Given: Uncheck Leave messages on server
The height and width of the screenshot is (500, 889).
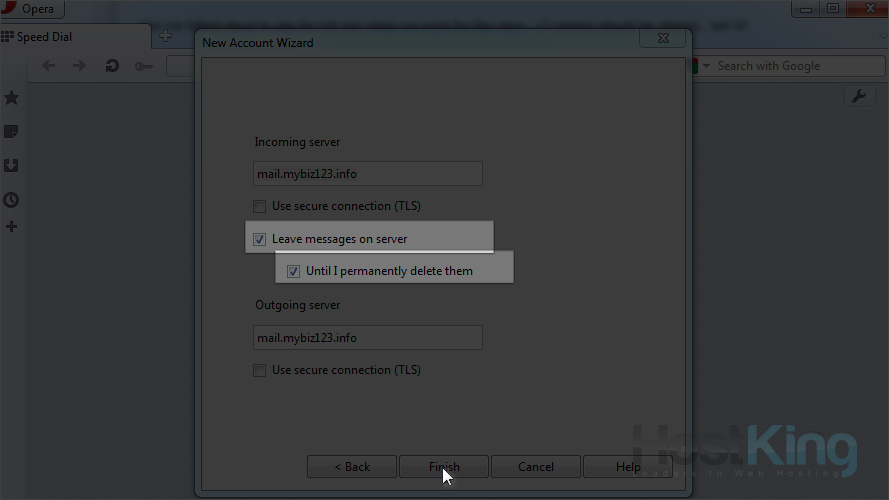Looking at the screenshot, I should 260,239.
